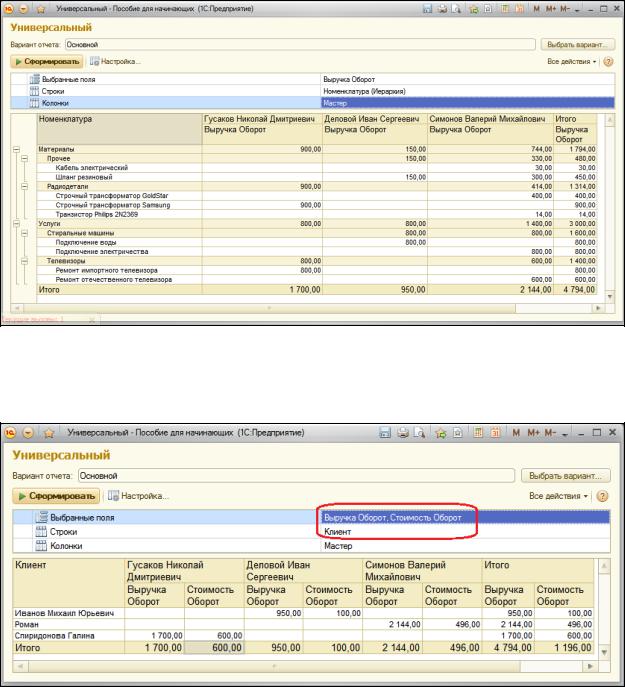Click M memory button in Клиент report window
Viewport: 625px width, 687px height.
(x=516, y=433)
